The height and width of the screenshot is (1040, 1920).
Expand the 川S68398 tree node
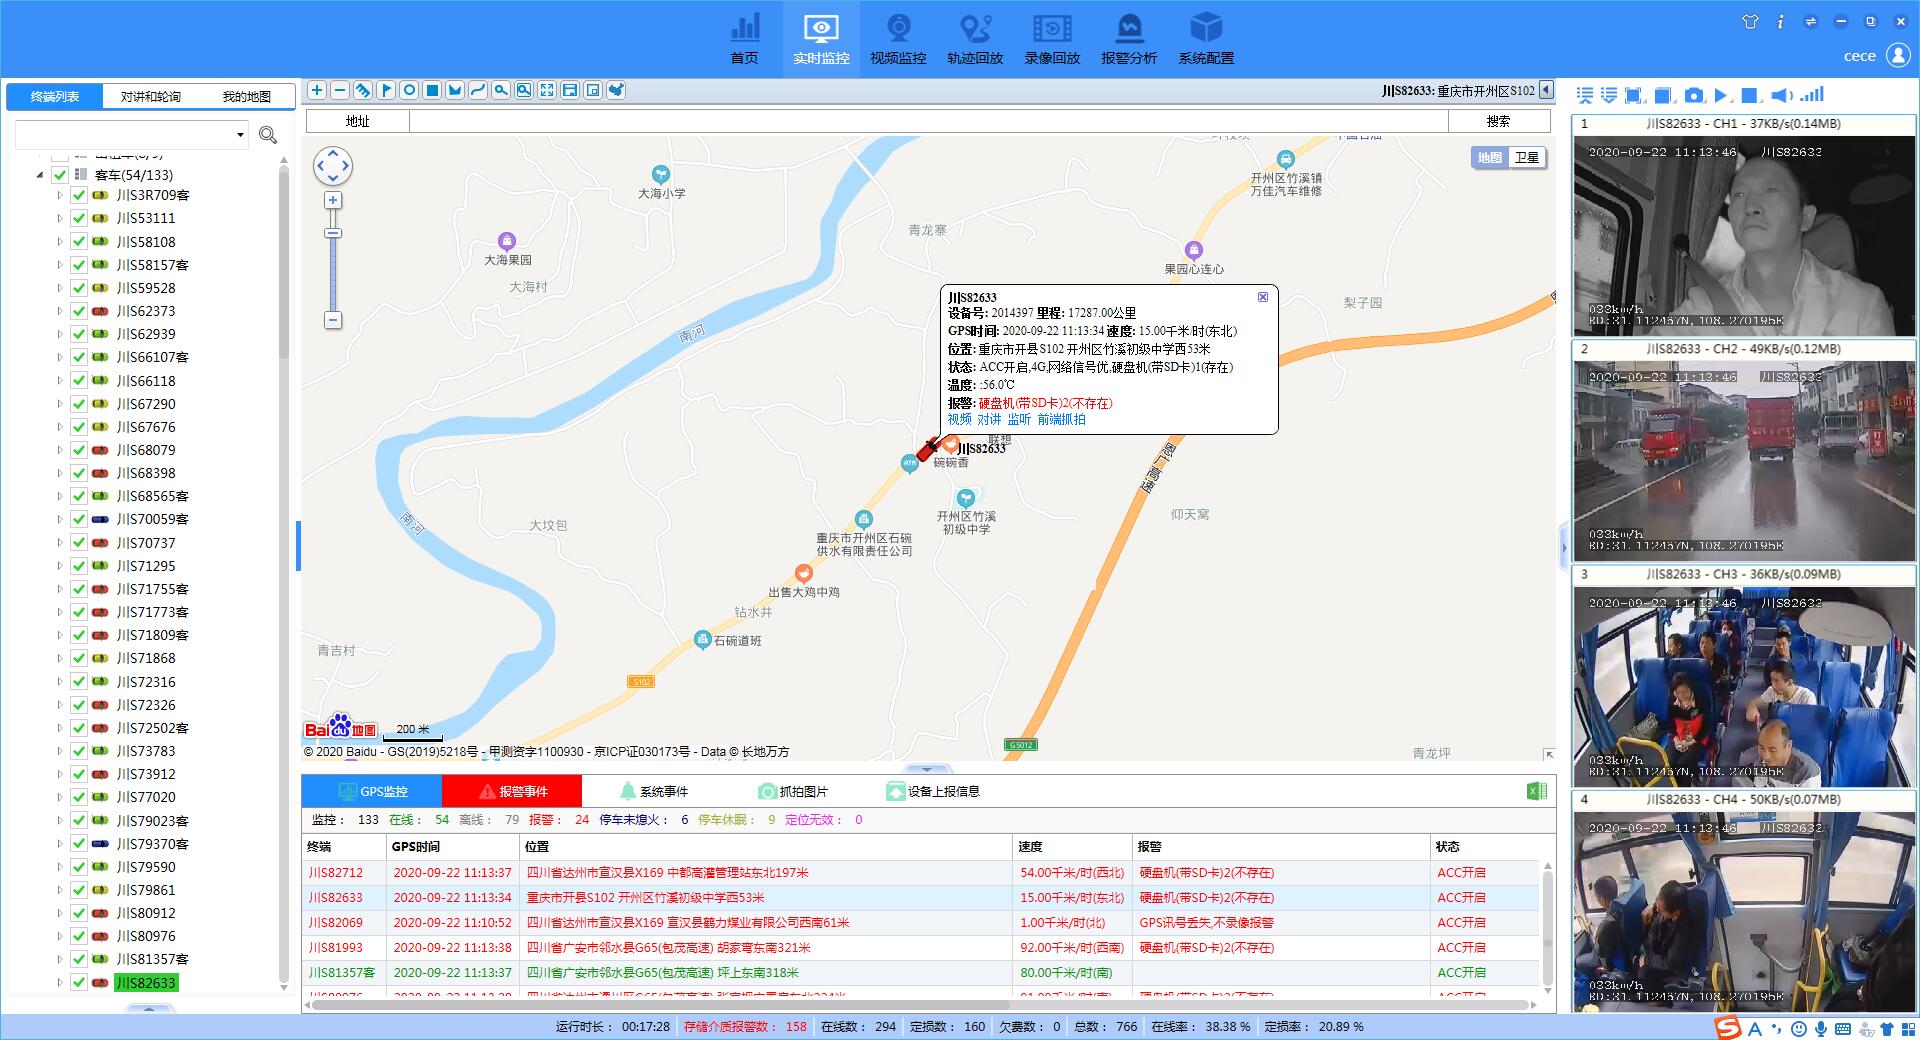point(59,473)
